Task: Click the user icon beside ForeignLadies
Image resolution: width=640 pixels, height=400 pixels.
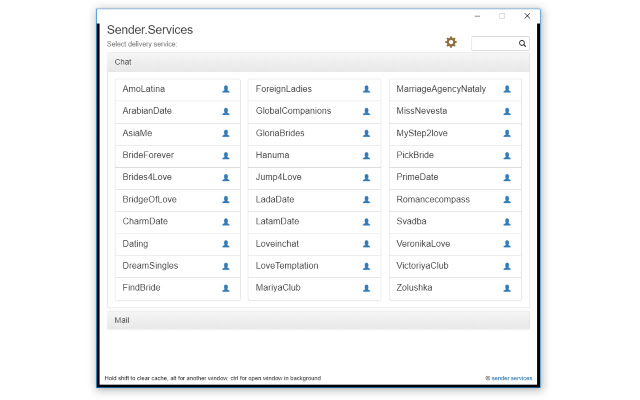Action: point(367,89)
